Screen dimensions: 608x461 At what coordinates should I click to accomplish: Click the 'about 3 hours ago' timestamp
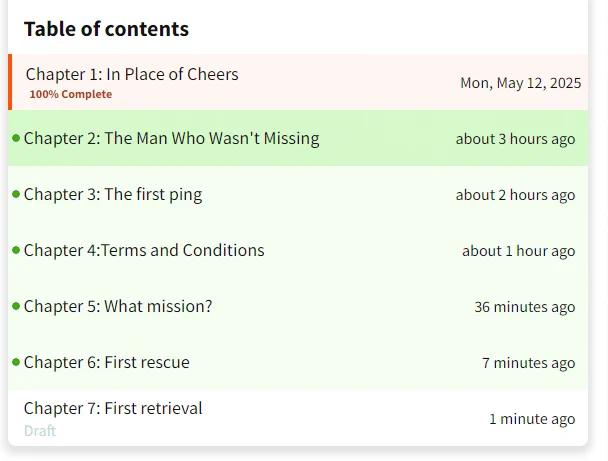pos(515,139)
